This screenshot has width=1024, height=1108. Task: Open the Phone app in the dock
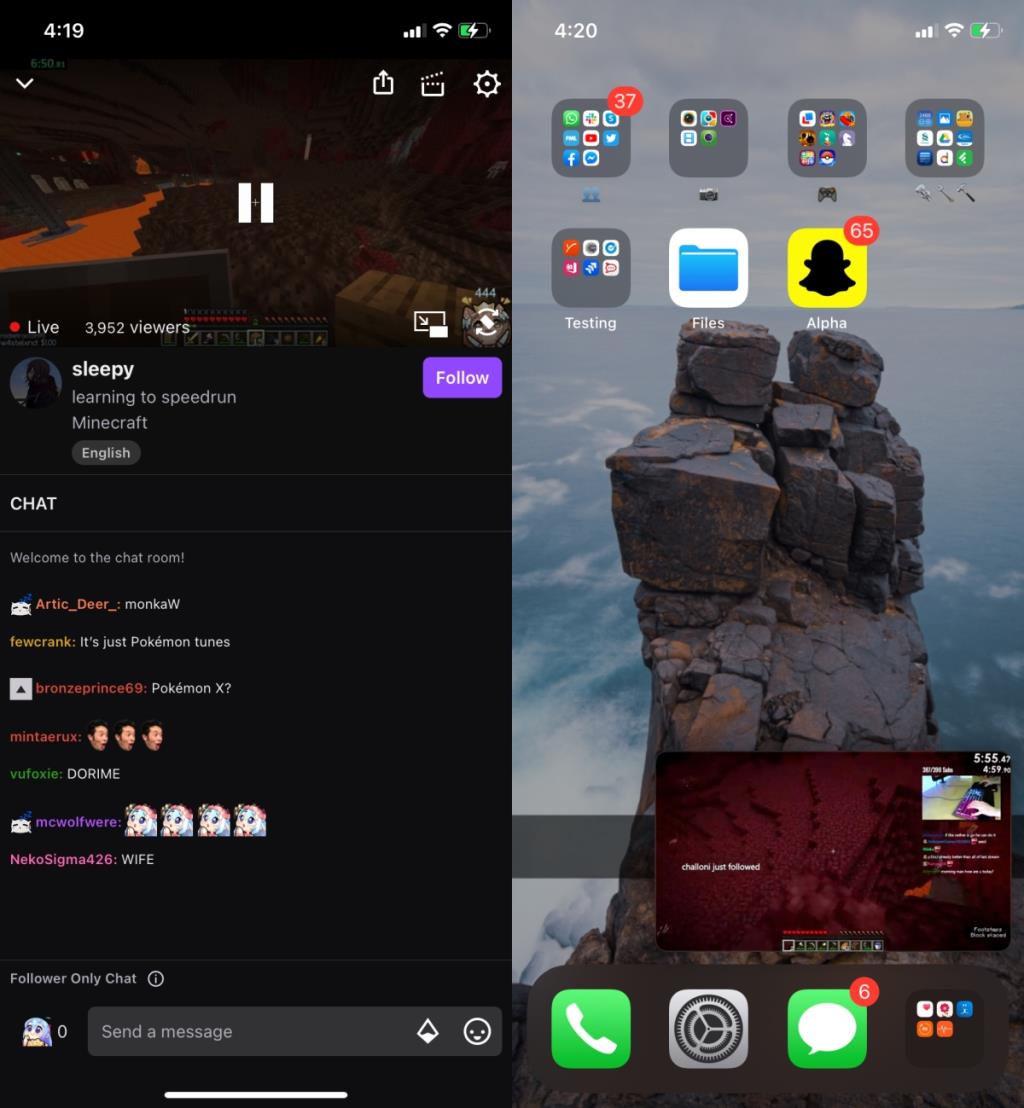click(590, 1028)
